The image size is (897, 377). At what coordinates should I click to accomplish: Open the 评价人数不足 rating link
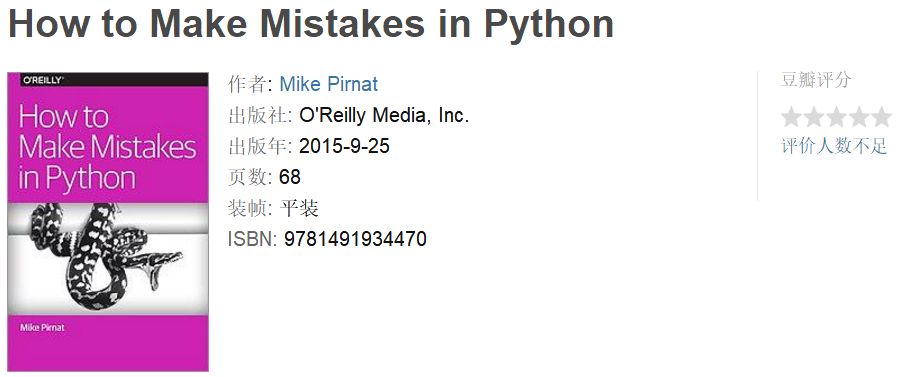coord(834,146)
